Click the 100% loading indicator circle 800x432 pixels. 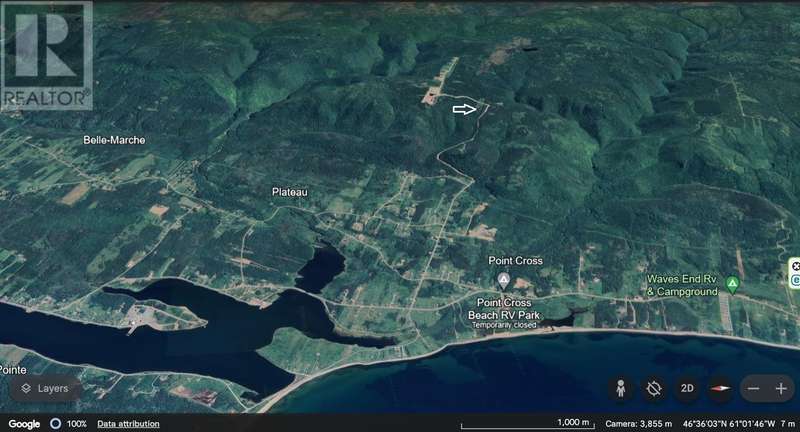pyautogui.click(x=56, y=424)
